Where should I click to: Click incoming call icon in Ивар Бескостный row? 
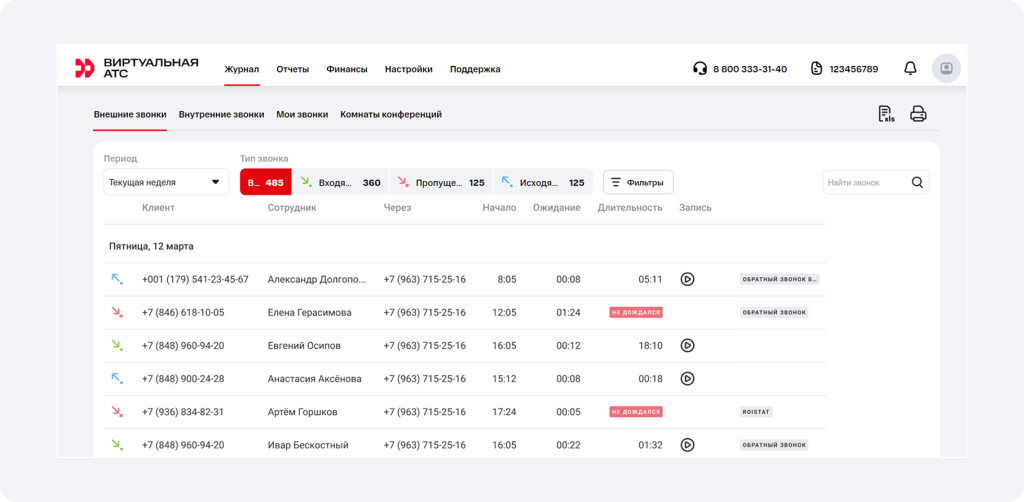(x=117, y=445)
